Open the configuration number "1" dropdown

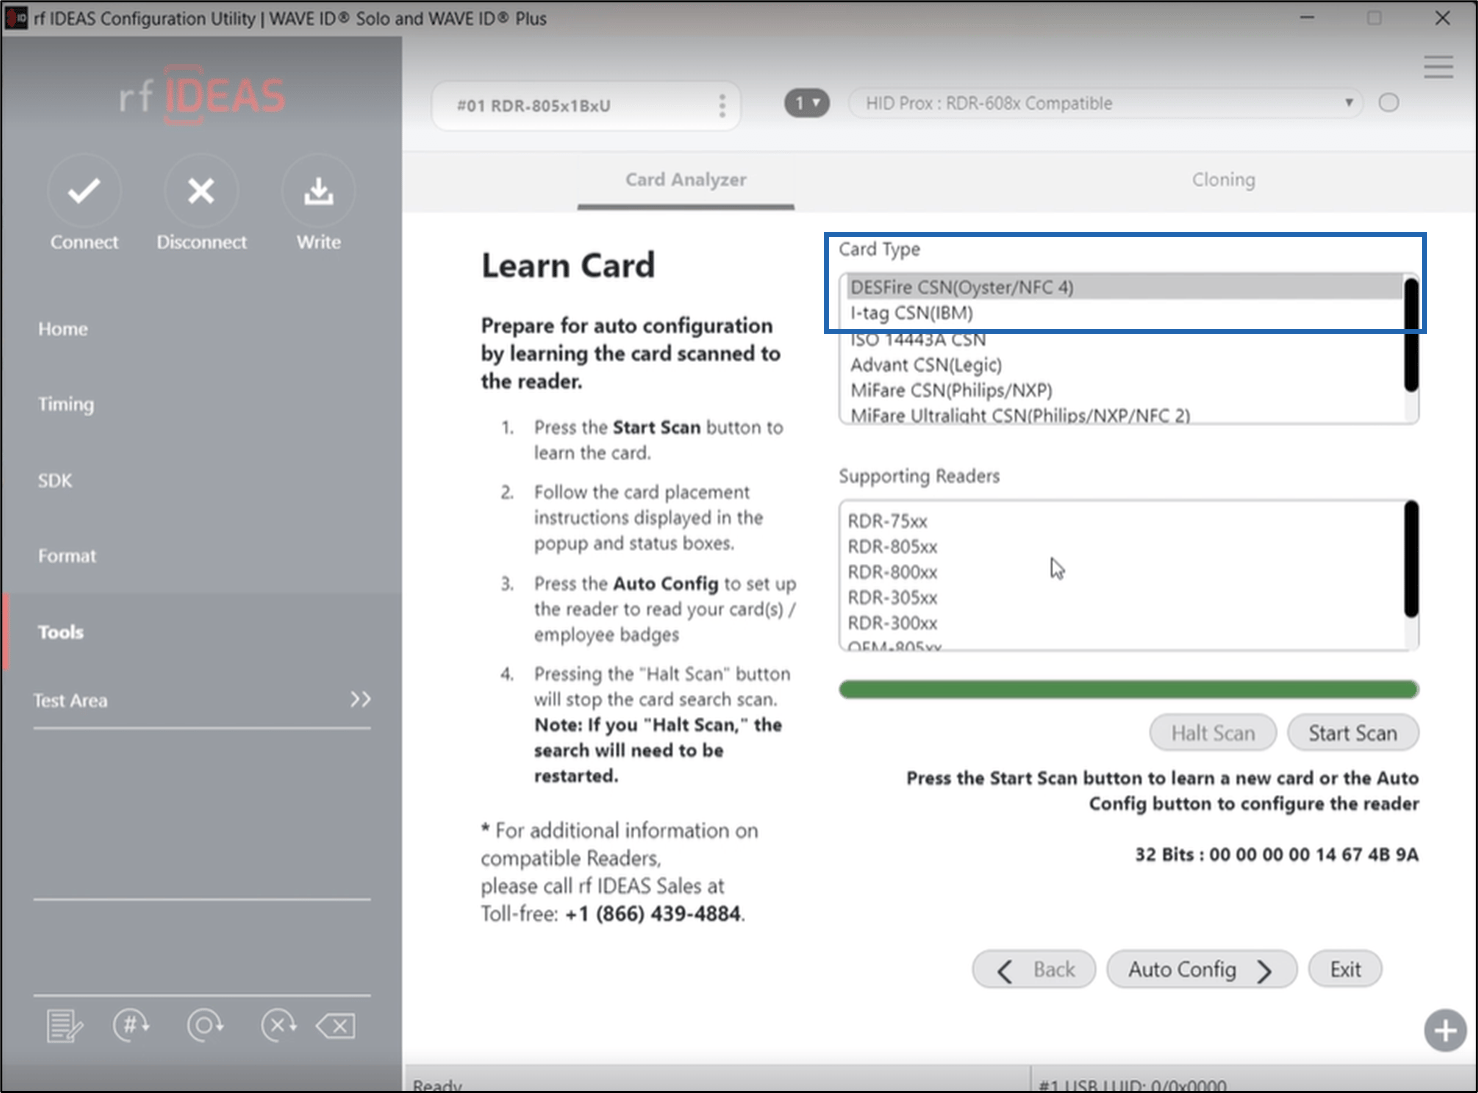(807, 103)
